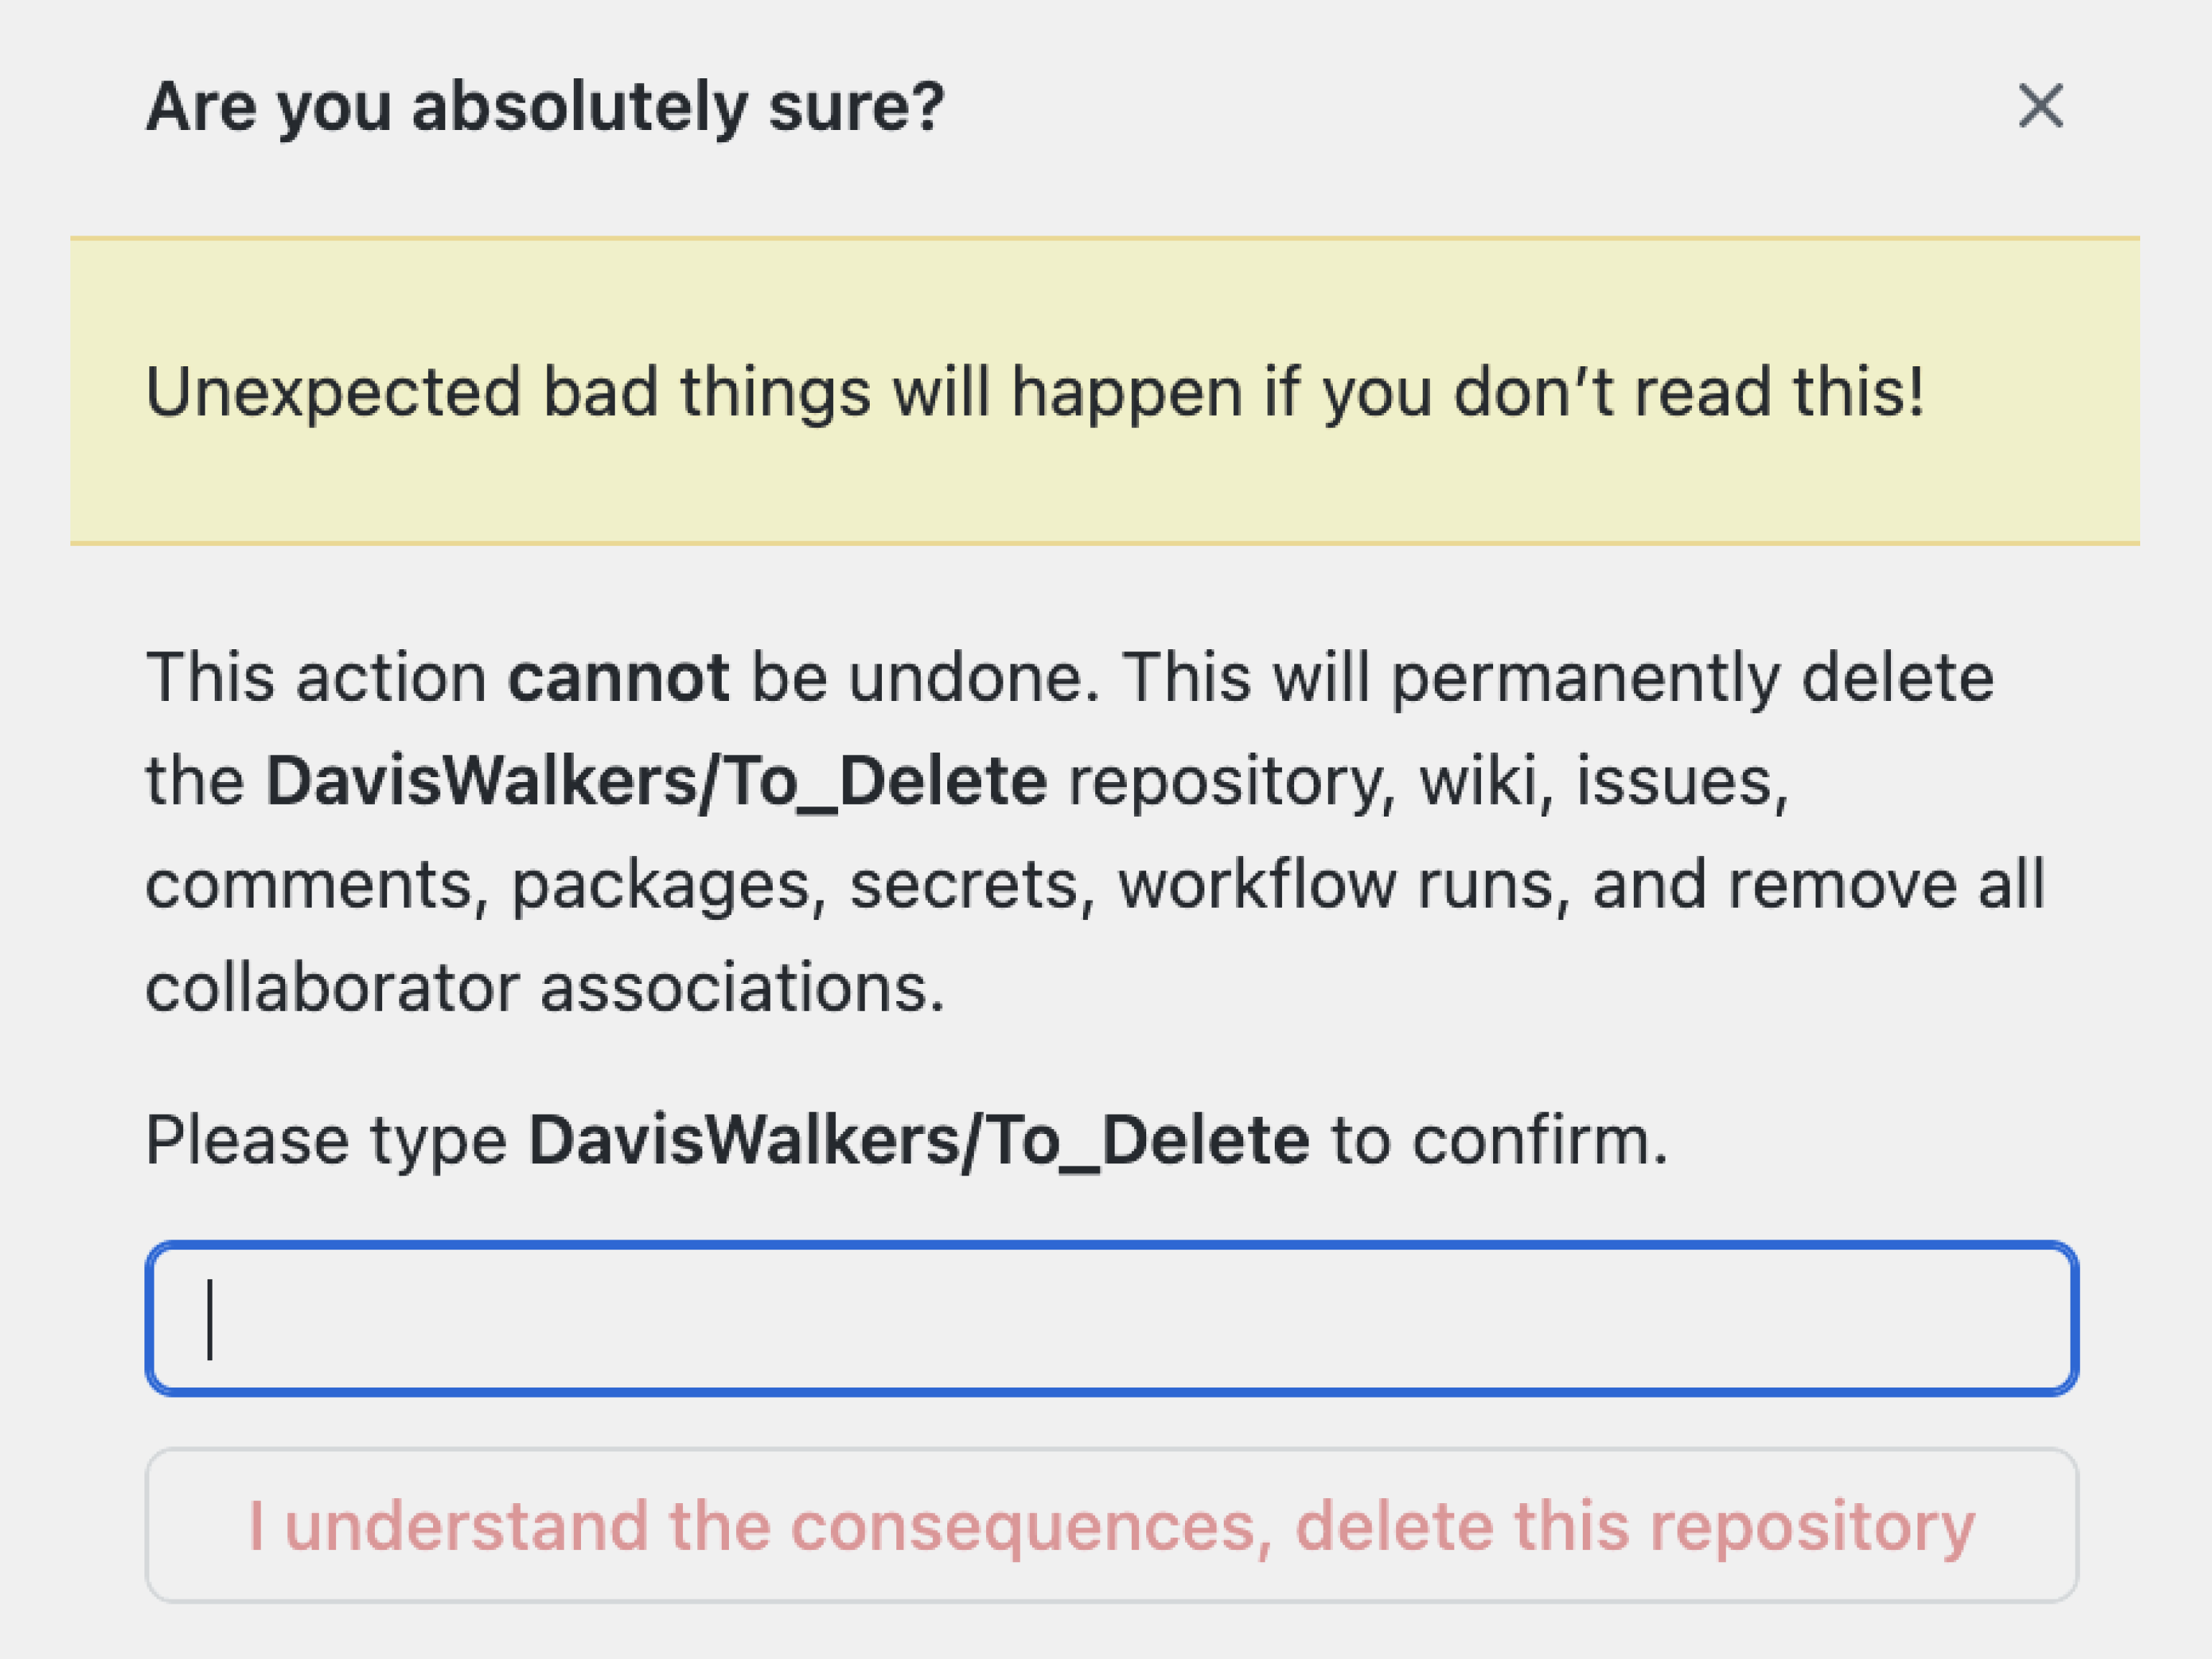This screenshot has width=2212, height=1659.
Task: Click the words 'permanently delete'
Action: coord(1692,678)
